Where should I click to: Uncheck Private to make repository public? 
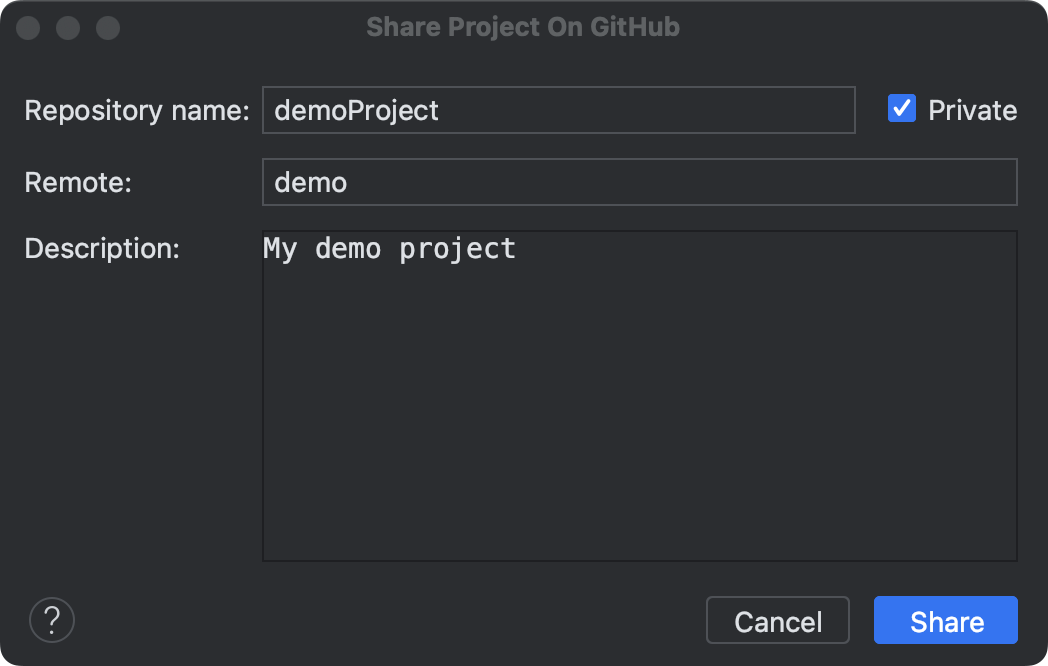point(902,109)
